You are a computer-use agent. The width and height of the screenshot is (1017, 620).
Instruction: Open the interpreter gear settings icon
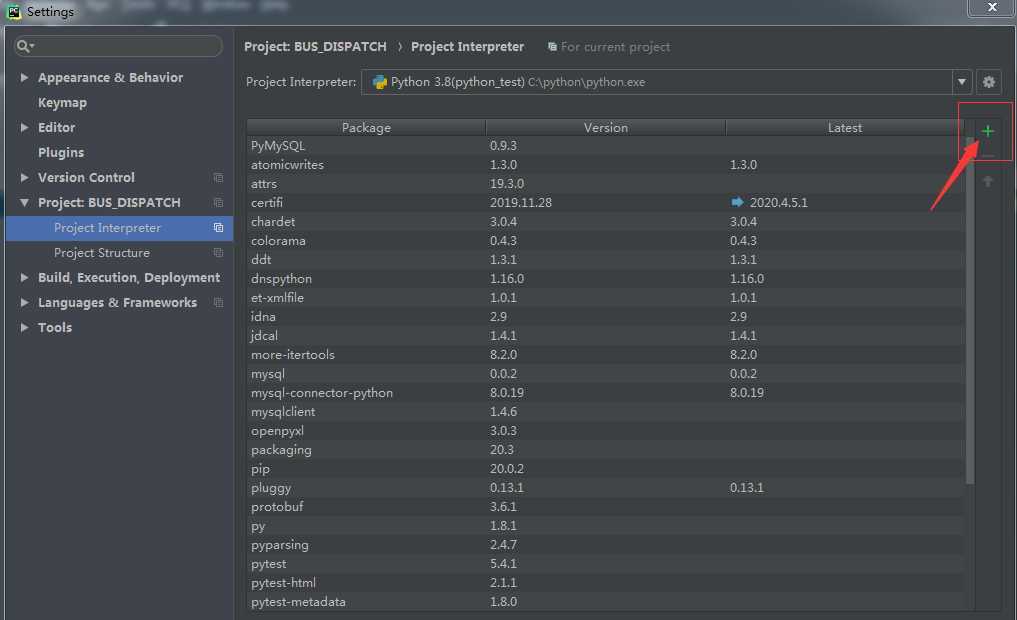pyautogui.click(x=988, y=82)
